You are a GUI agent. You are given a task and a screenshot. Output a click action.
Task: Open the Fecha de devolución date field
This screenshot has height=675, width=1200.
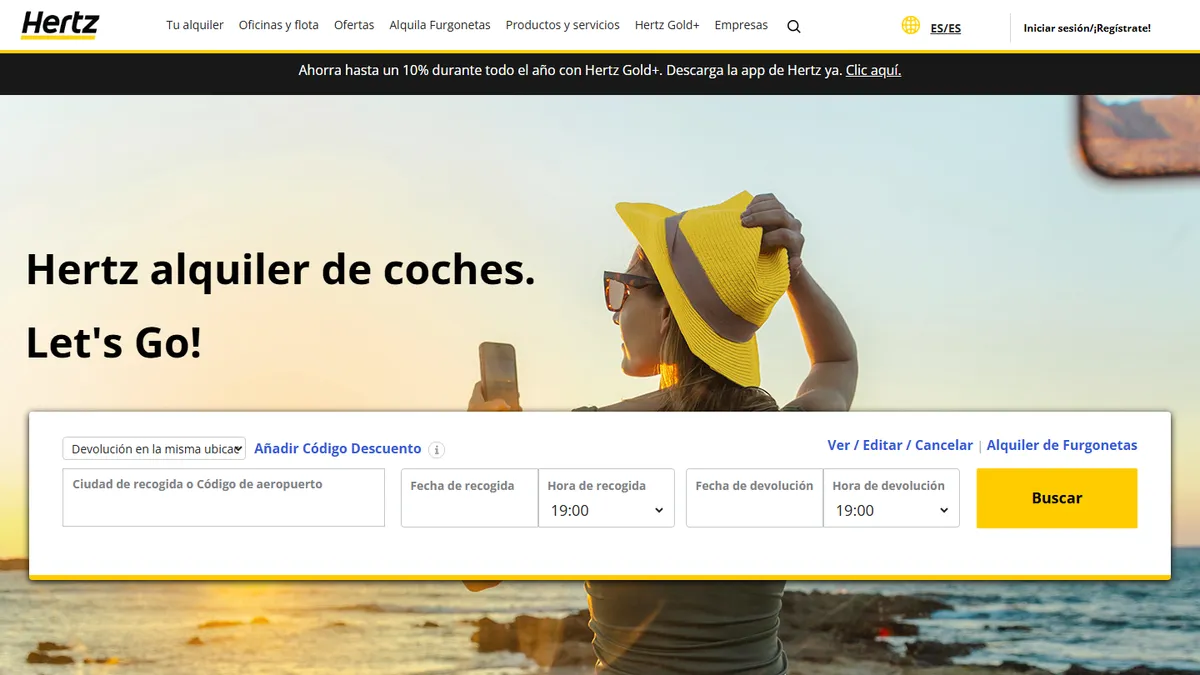click(x=755, y=498)
